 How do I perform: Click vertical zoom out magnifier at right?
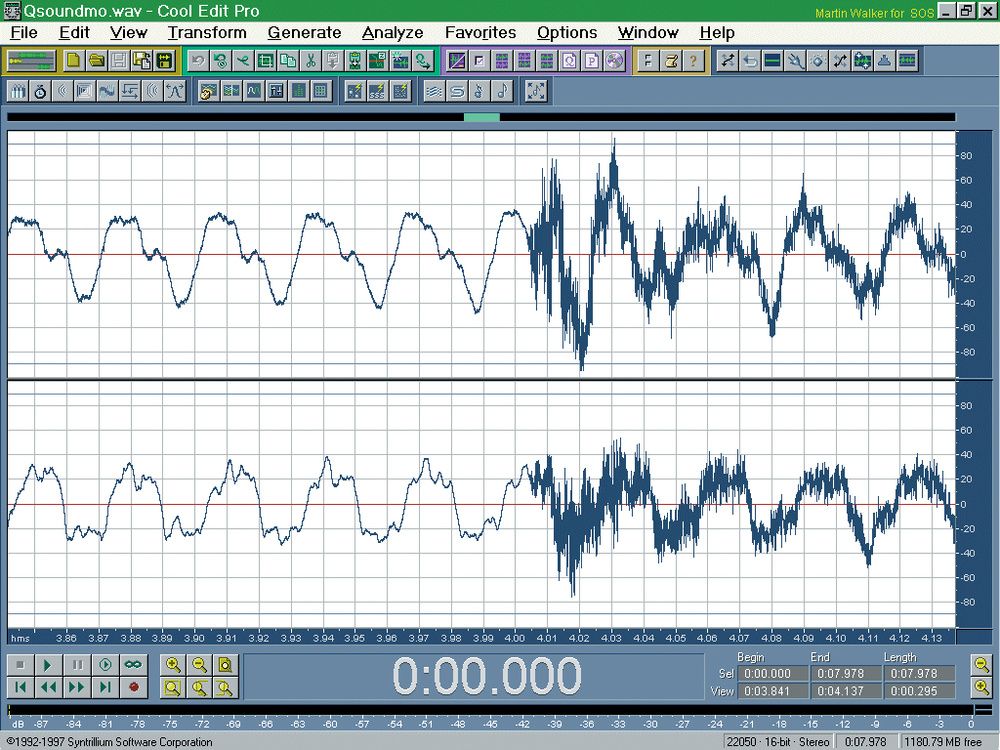983,665
